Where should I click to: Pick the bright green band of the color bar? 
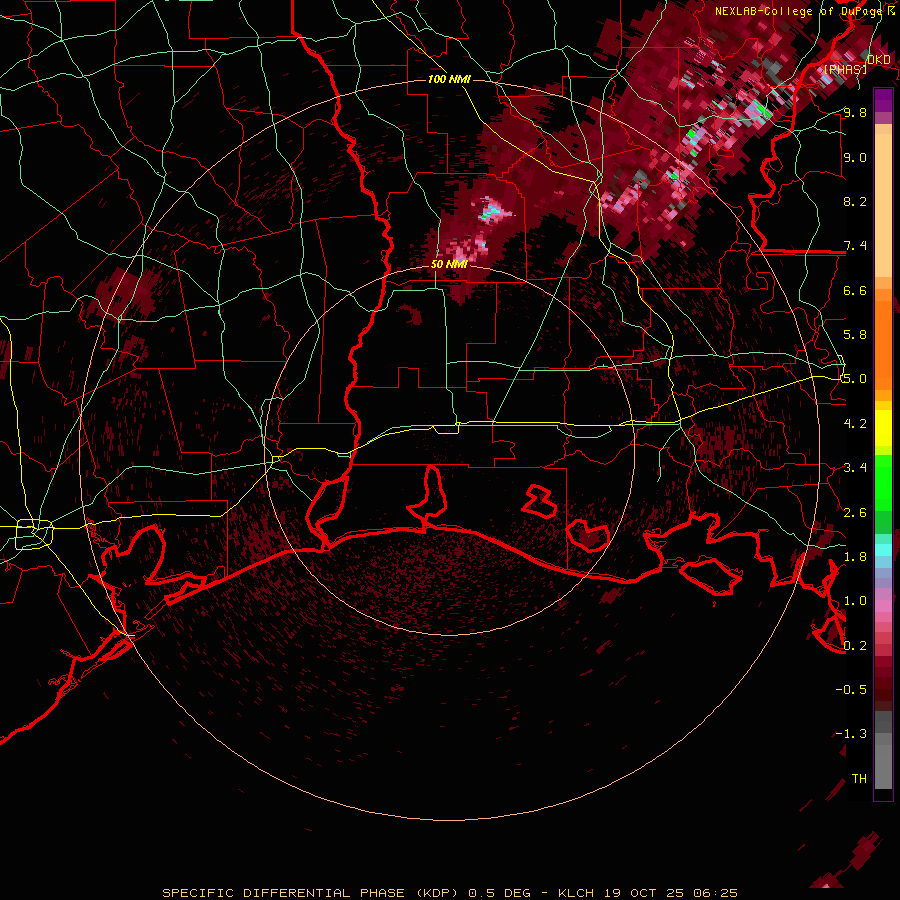click(x=883, y=482)
